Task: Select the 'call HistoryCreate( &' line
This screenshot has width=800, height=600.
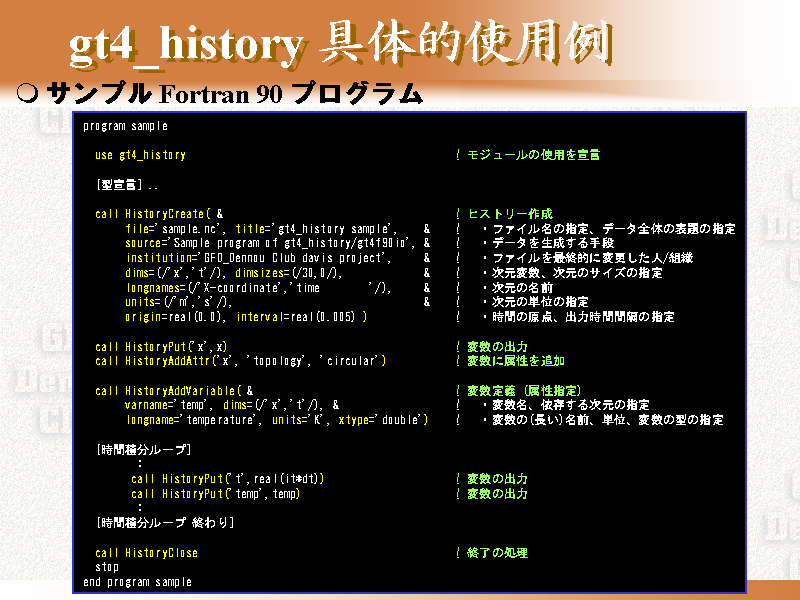Action: pyautogui.click(x=159, y=214)
